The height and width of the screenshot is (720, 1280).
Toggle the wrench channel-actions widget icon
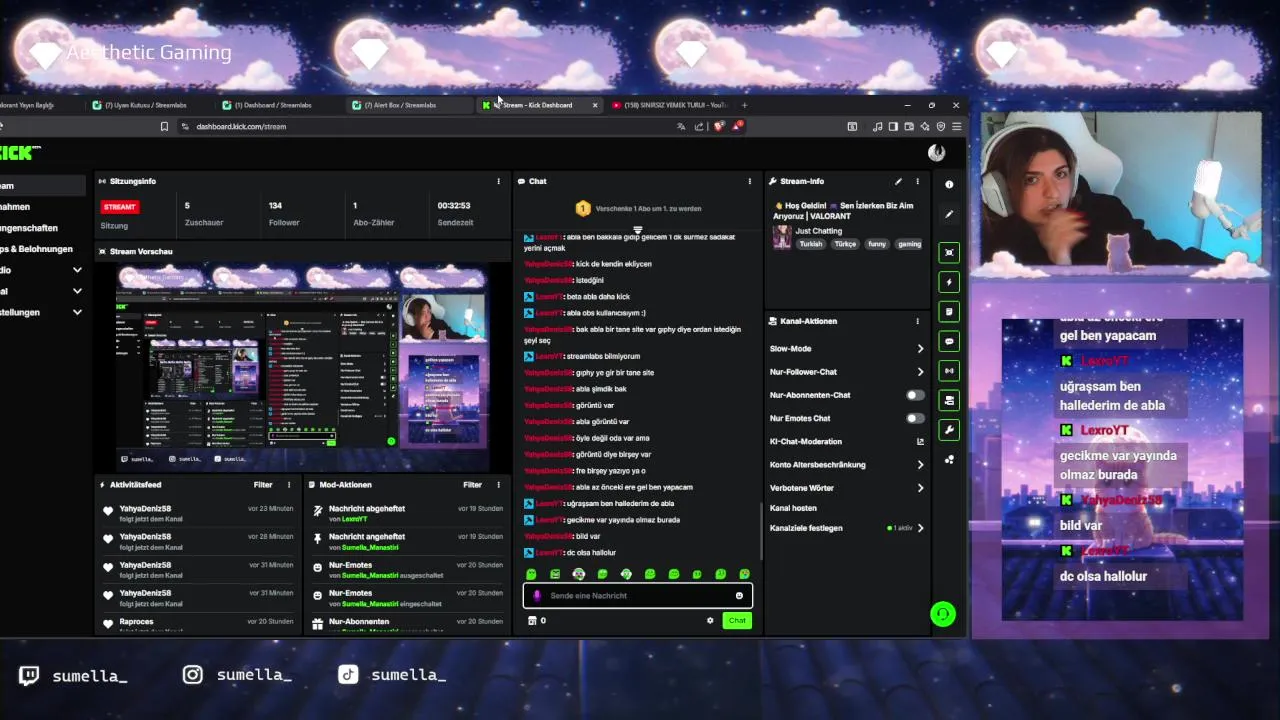point(949,430)
